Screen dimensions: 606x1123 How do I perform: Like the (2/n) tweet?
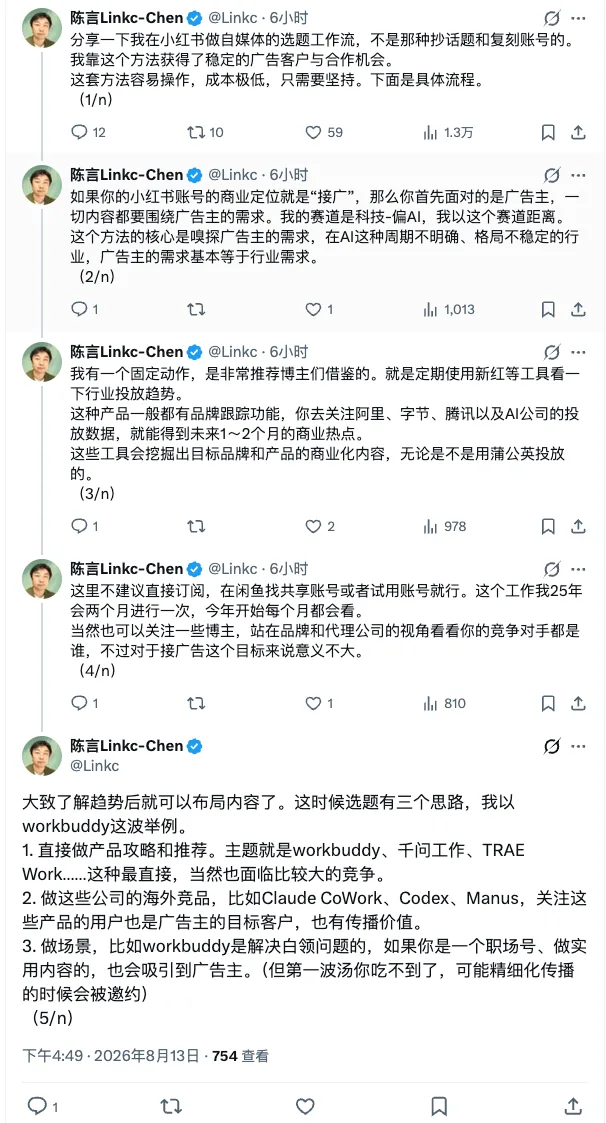point(319,309)
